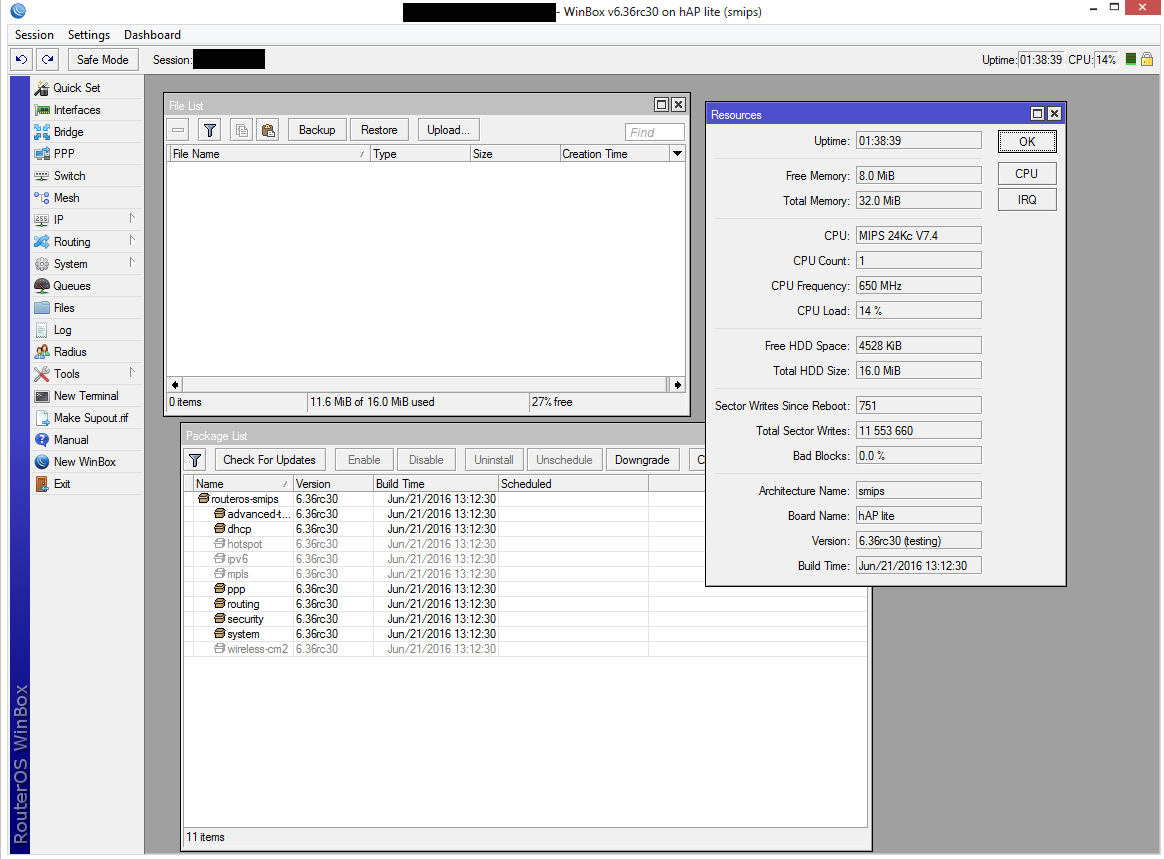The image size is (1164, 859).
Task: Click the green status indicator near CPU
Action: point(1131,59)
